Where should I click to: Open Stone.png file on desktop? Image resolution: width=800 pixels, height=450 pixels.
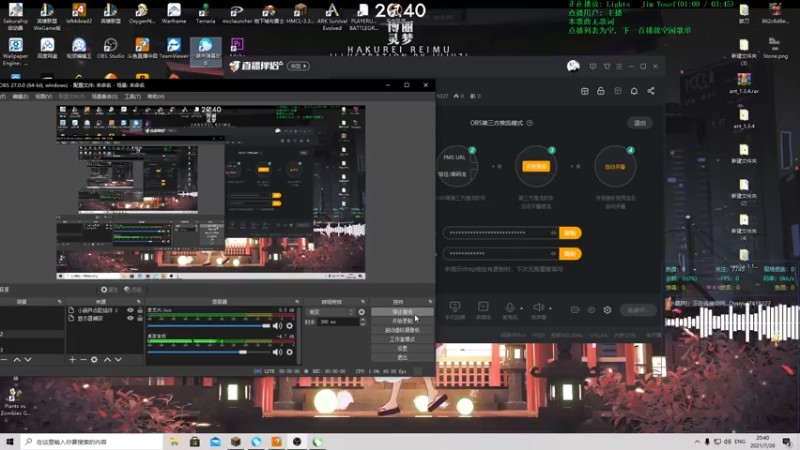(775, 48)
